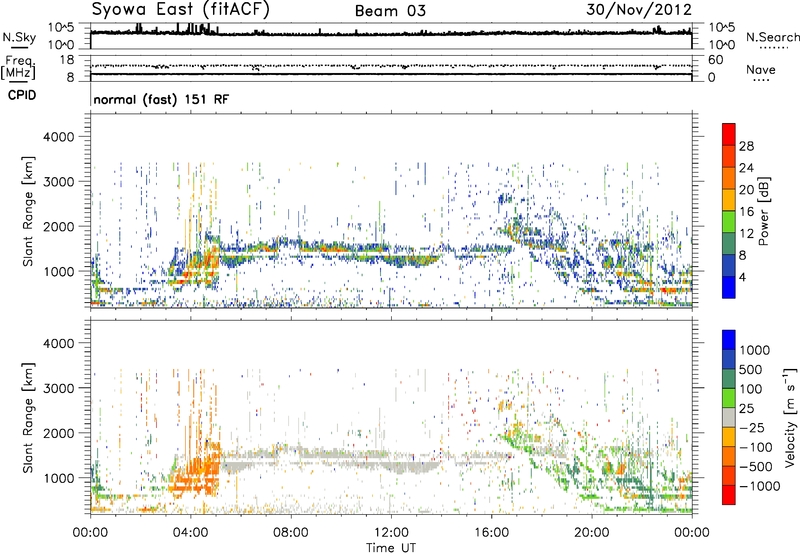800x554 pixels.
Task: Click the 'Freq. [MHz]' label
Action: [x=18, y=68]
